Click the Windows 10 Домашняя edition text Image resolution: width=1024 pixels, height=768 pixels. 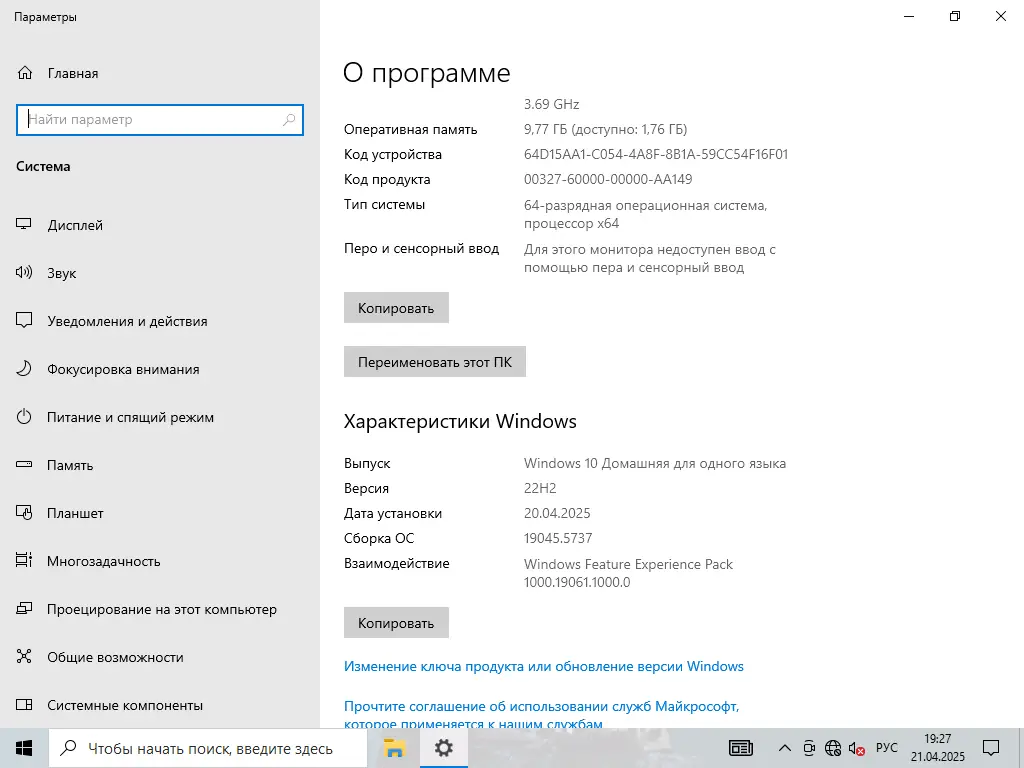654,463
